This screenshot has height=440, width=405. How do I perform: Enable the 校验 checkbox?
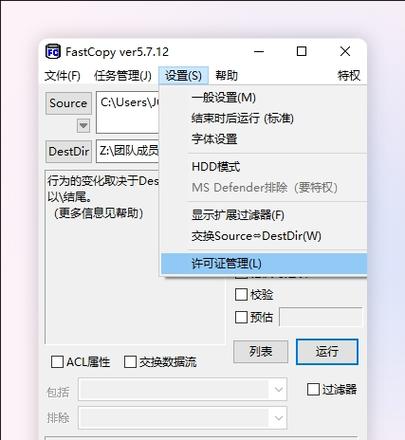click(241, 295)
